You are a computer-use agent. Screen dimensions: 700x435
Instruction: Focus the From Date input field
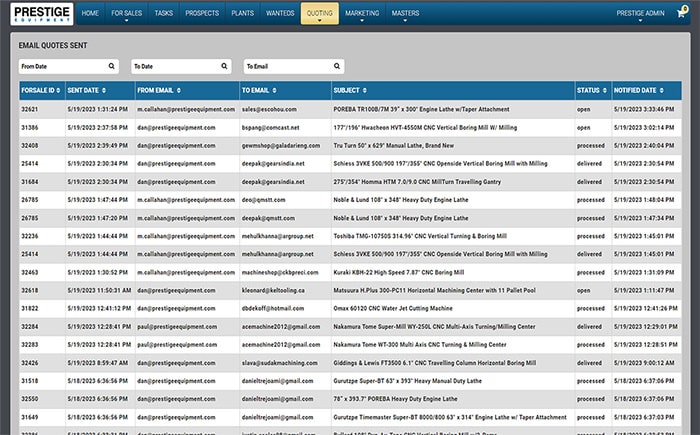68,66
